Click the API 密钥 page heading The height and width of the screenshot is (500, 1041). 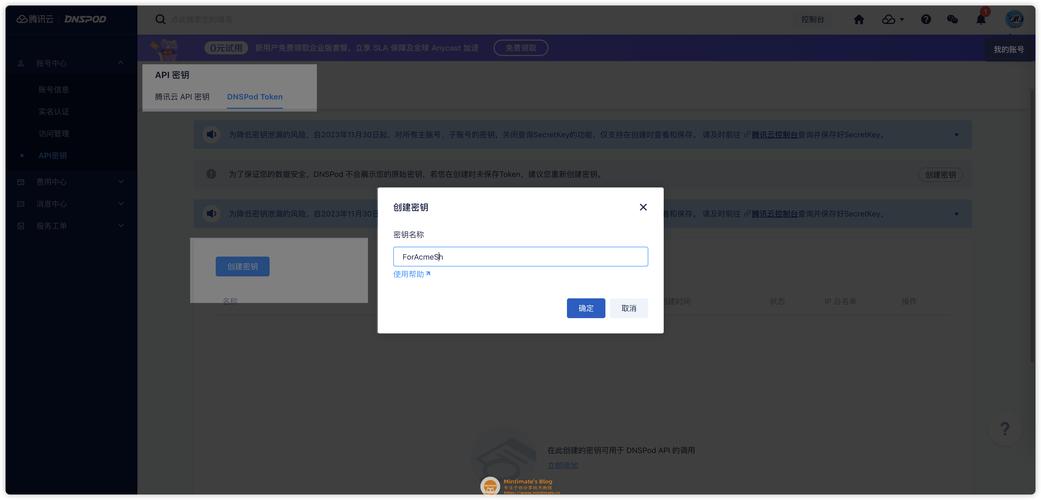[172, 75]
